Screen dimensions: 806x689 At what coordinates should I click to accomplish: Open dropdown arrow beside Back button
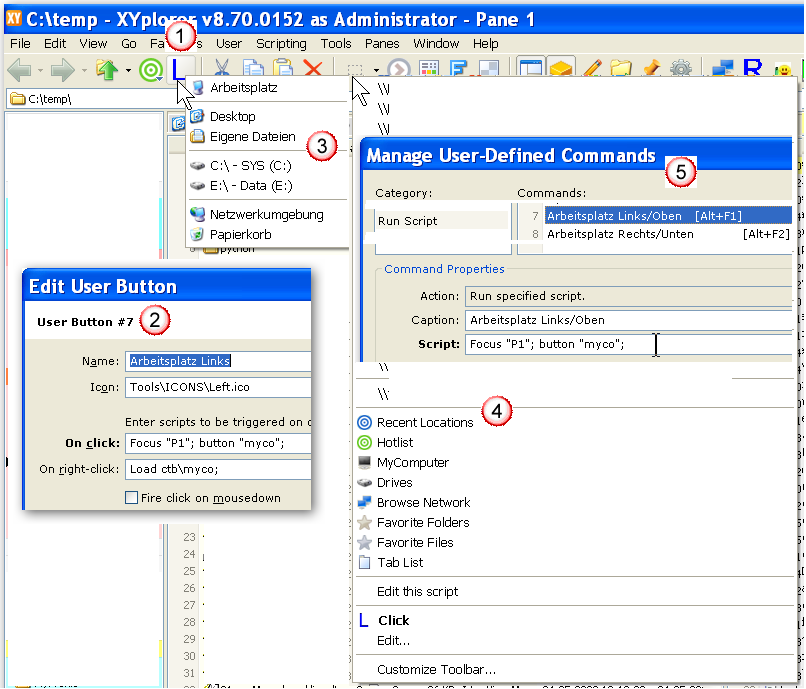click(x=40, y=70)
